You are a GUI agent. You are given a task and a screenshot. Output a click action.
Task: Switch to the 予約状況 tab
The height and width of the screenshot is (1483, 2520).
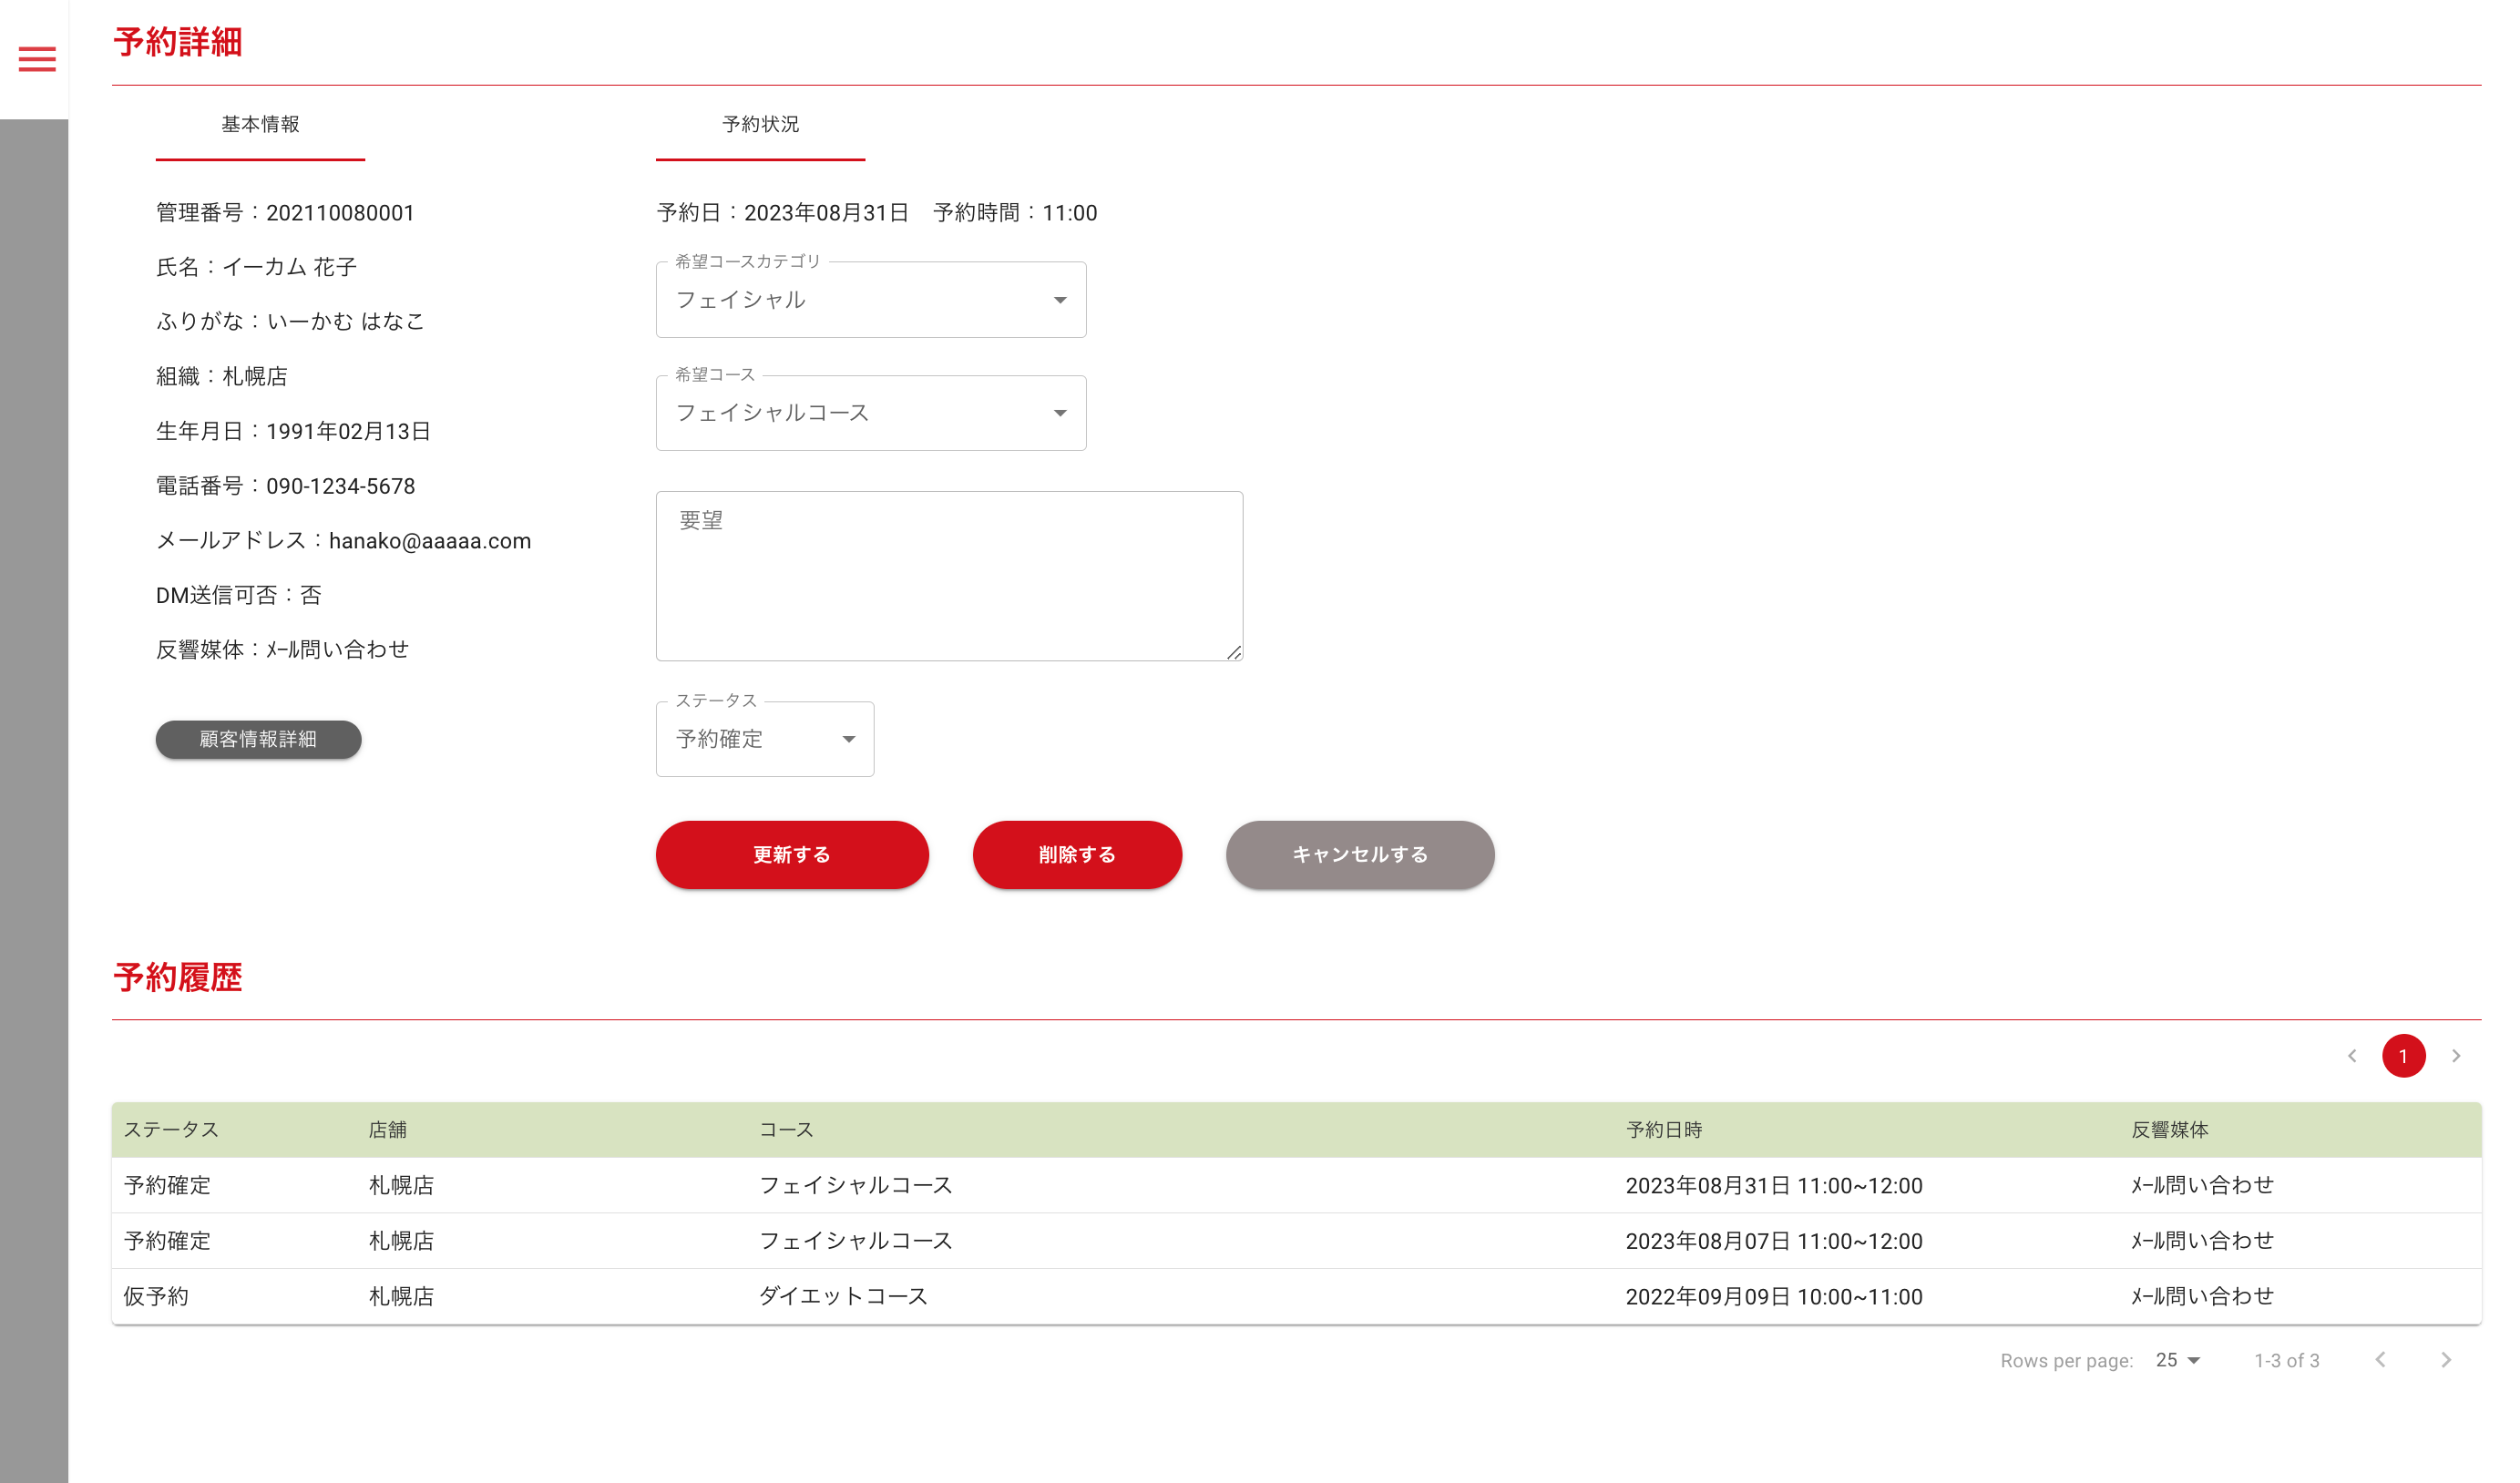point(760,125)
